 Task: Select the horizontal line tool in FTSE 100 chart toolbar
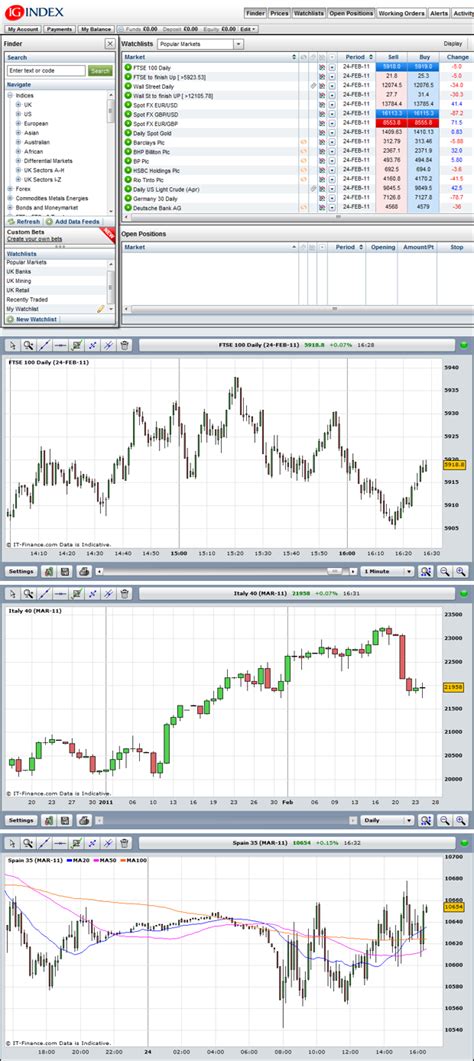point(61,345)
